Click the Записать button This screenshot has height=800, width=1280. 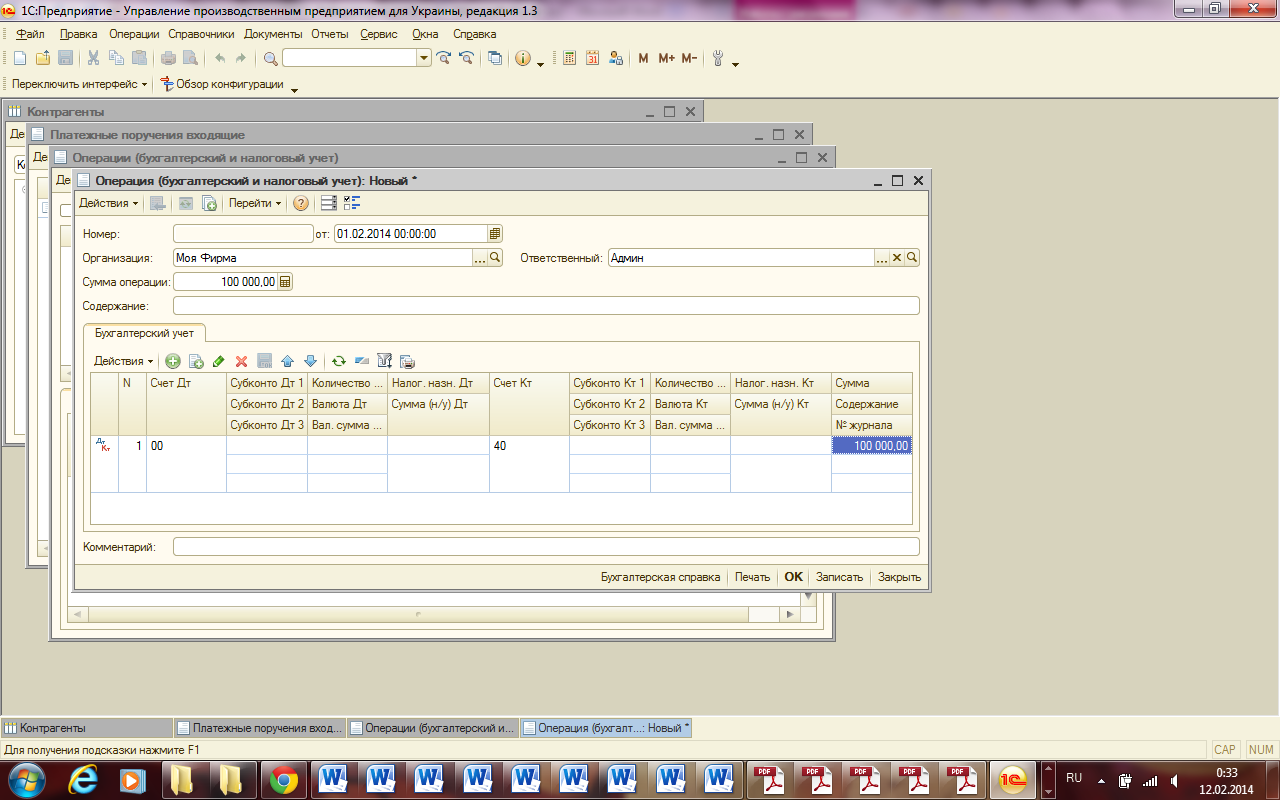[x=839, y=577]
